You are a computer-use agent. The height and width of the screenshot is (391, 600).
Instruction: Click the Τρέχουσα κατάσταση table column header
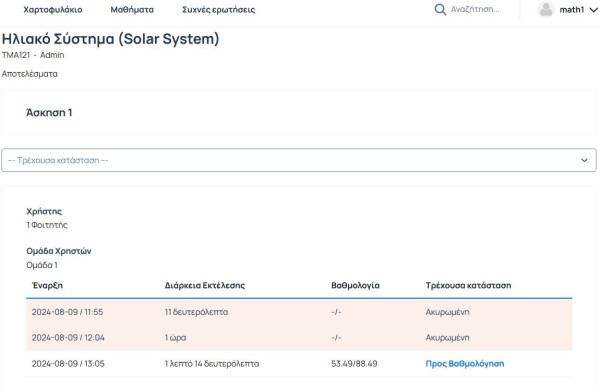pyautogui.click(x=468, y=285)
